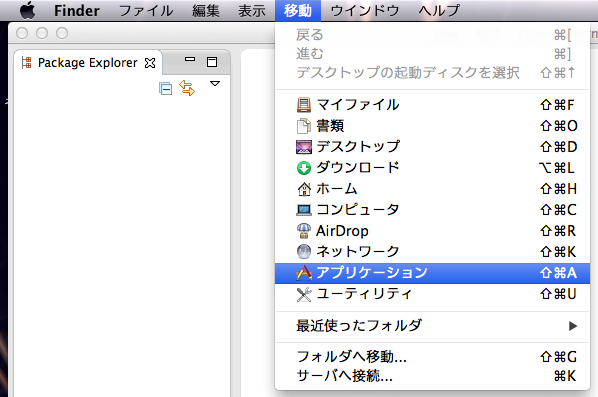Choose ネットワーク menu entry text
This screenshot has height=397, width=598.
coord(358,252)
